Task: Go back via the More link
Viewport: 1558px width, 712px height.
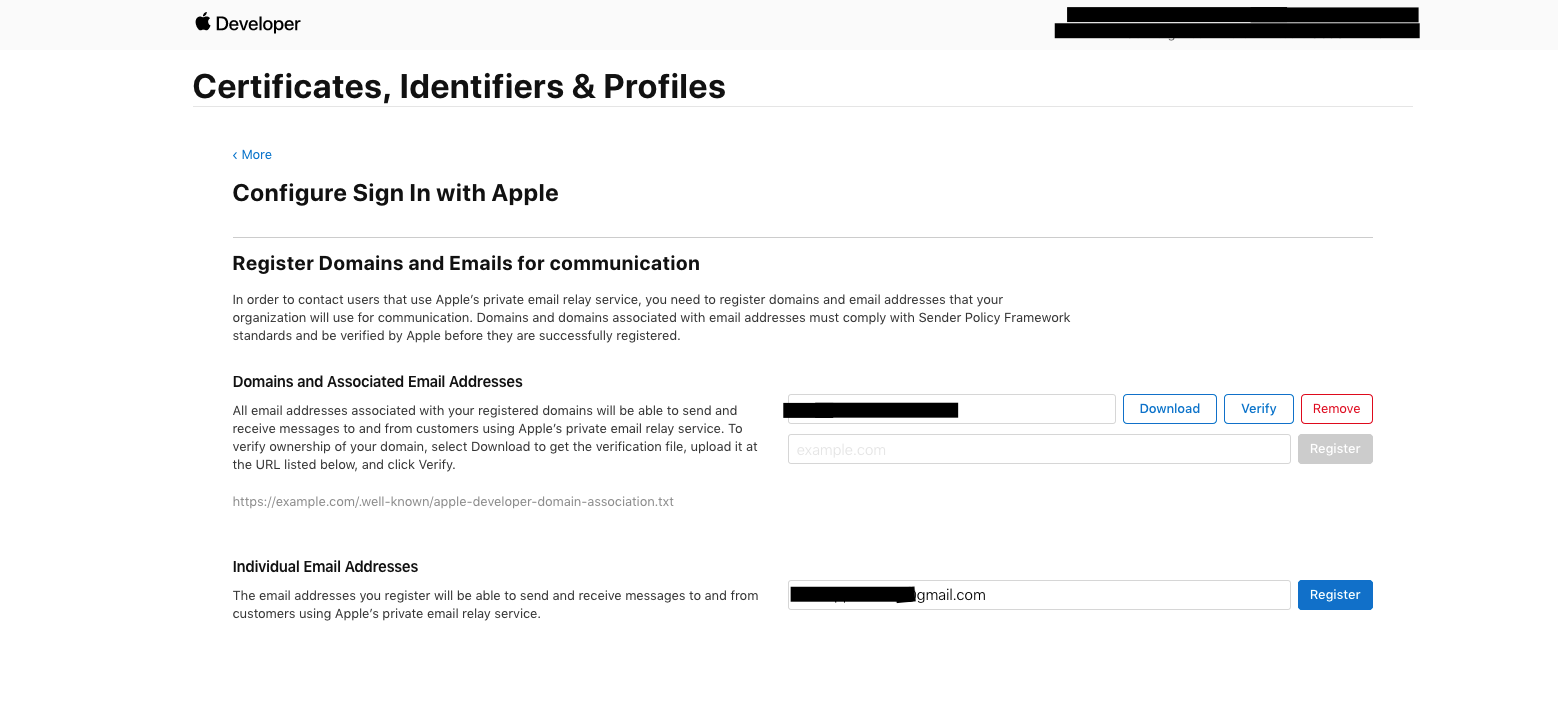Action: [252, 155]
